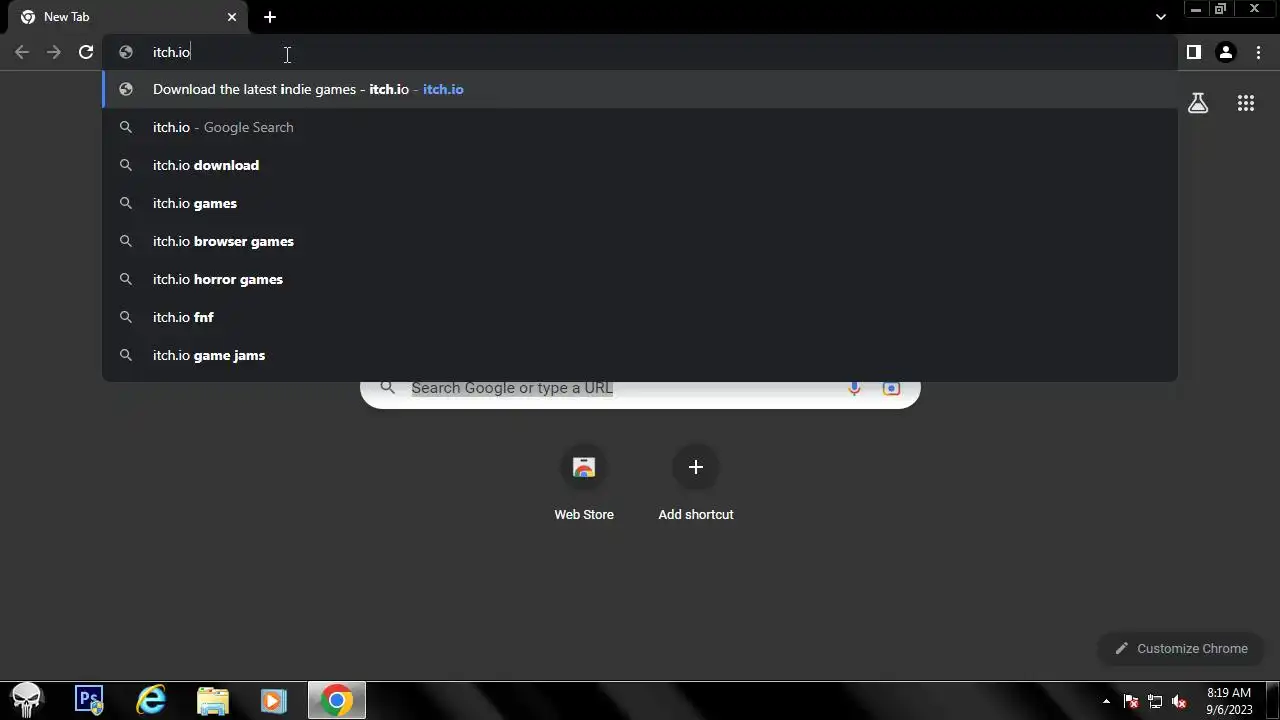This screenshot has width=1280, height=720.
Task: Open the media player in the taskbar
Action: coord(274,700)
